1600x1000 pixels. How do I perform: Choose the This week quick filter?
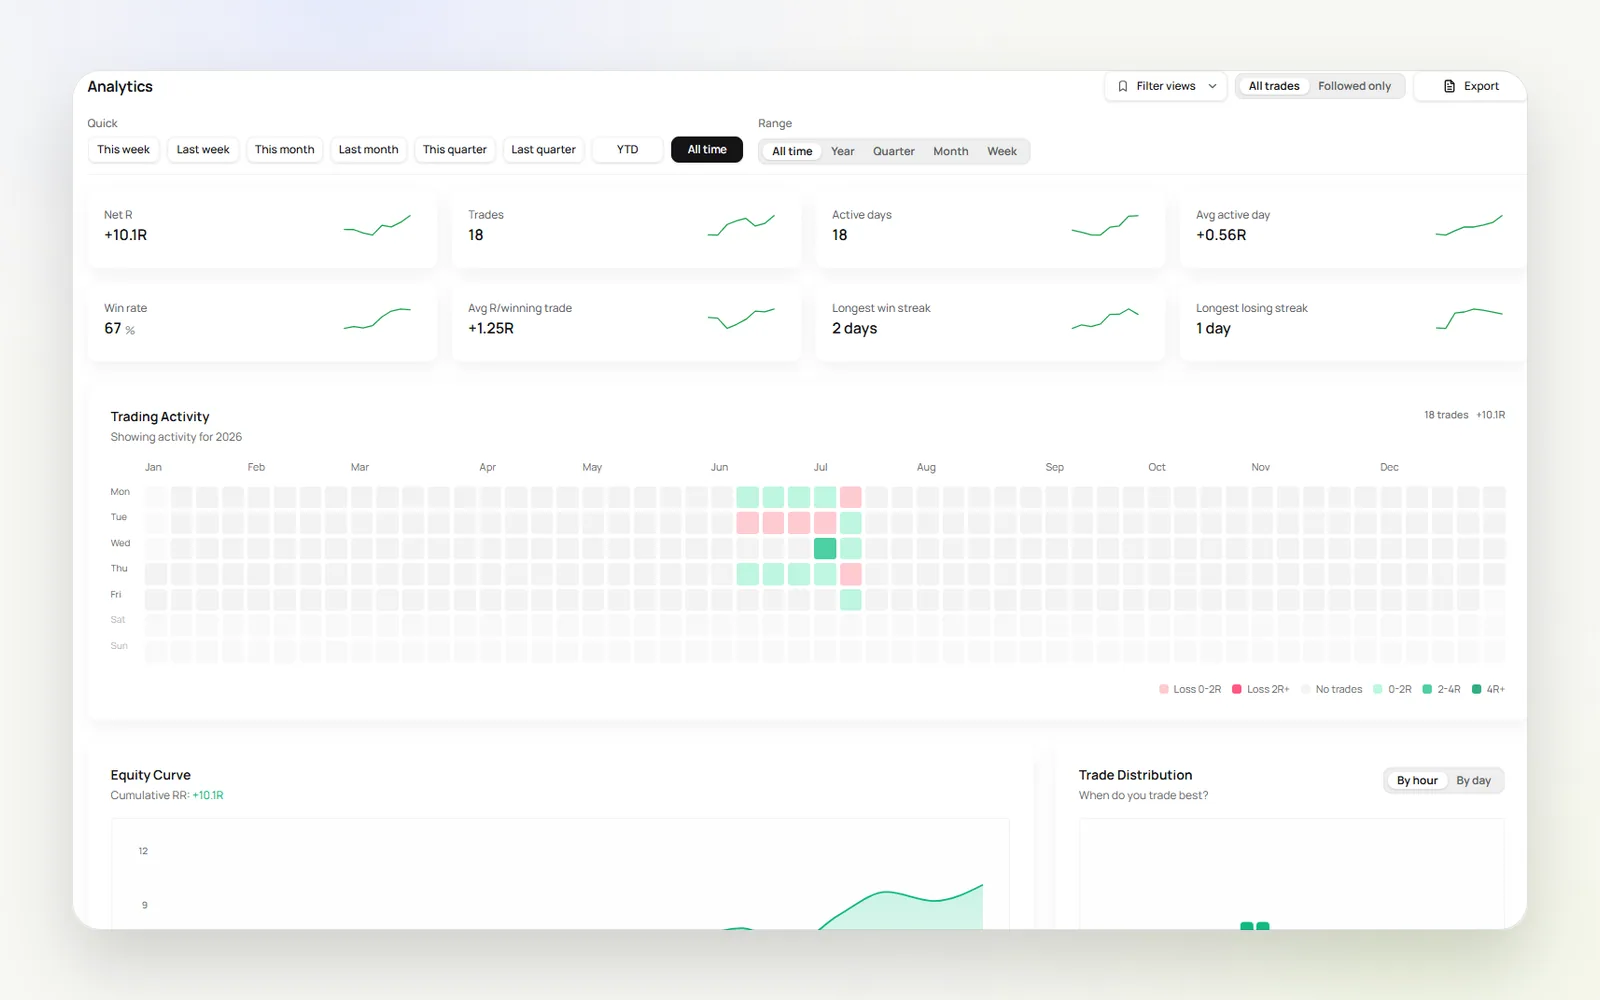tap(123, 150)
